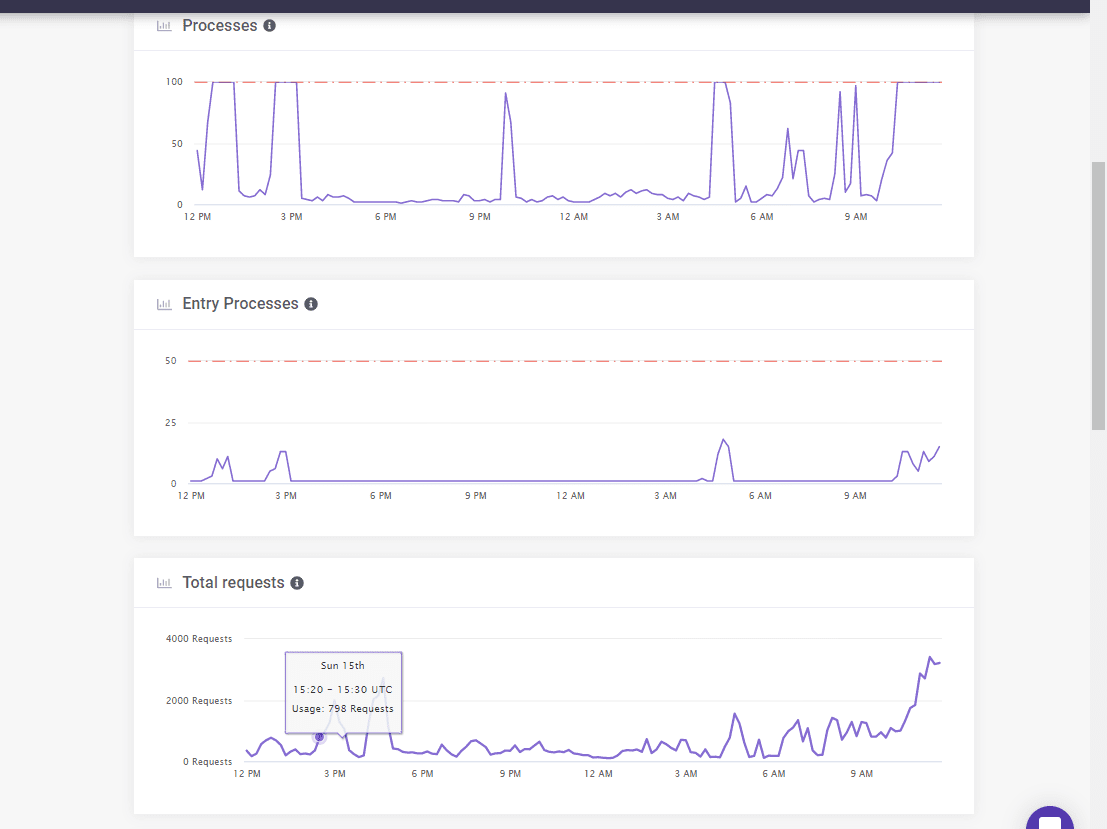Screen dimensions: 1107x829
Task: Click the 12 AM label under Processes chart
Action: tap(573, 217)
